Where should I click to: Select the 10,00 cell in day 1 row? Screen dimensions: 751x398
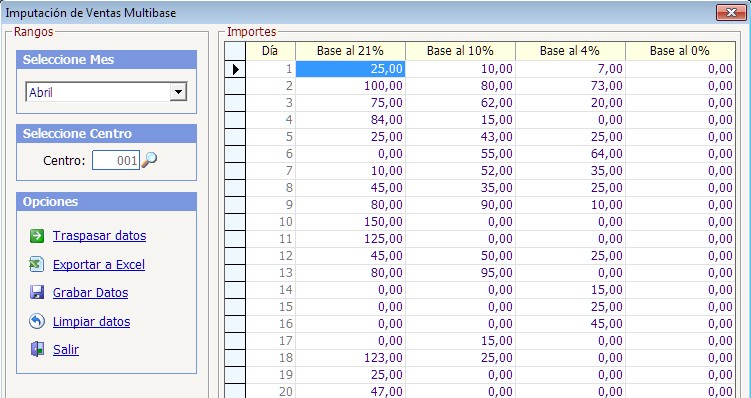460,69
